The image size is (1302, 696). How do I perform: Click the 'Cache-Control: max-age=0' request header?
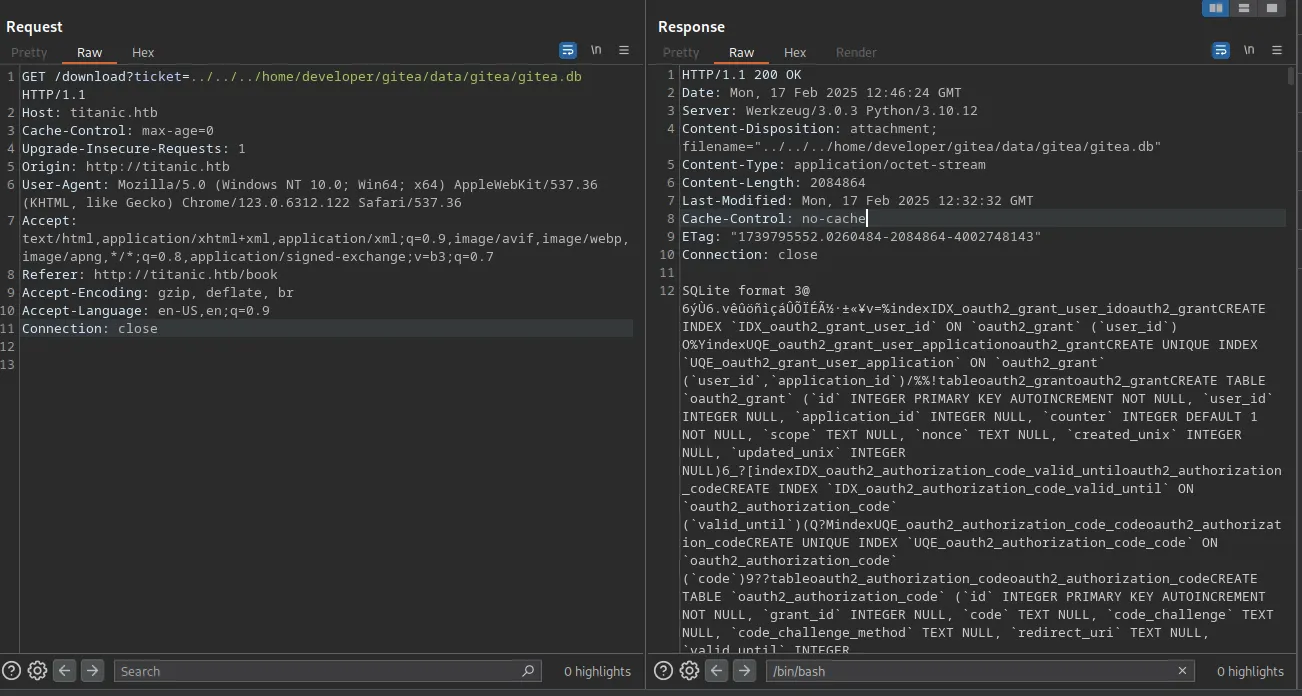click(117, 130)
